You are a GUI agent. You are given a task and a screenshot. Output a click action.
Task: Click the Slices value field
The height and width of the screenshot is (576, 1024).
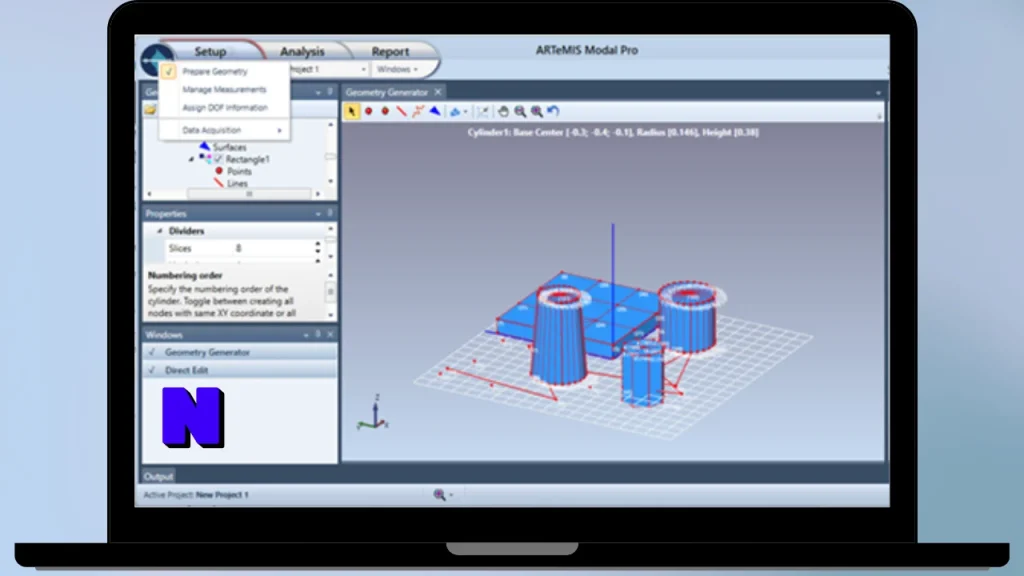coord(273,248)
